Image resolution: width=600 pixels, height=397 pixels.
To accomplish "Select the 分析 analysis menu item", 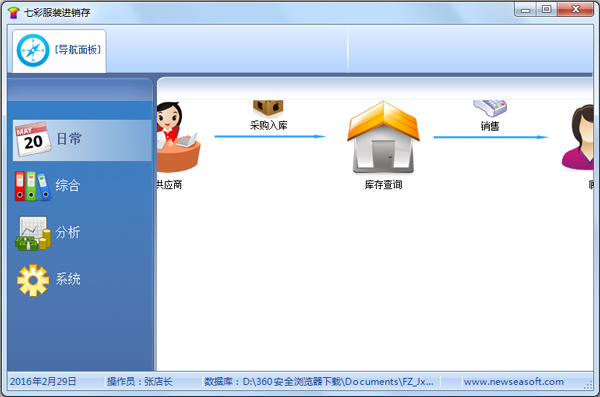I will [82, 233].
